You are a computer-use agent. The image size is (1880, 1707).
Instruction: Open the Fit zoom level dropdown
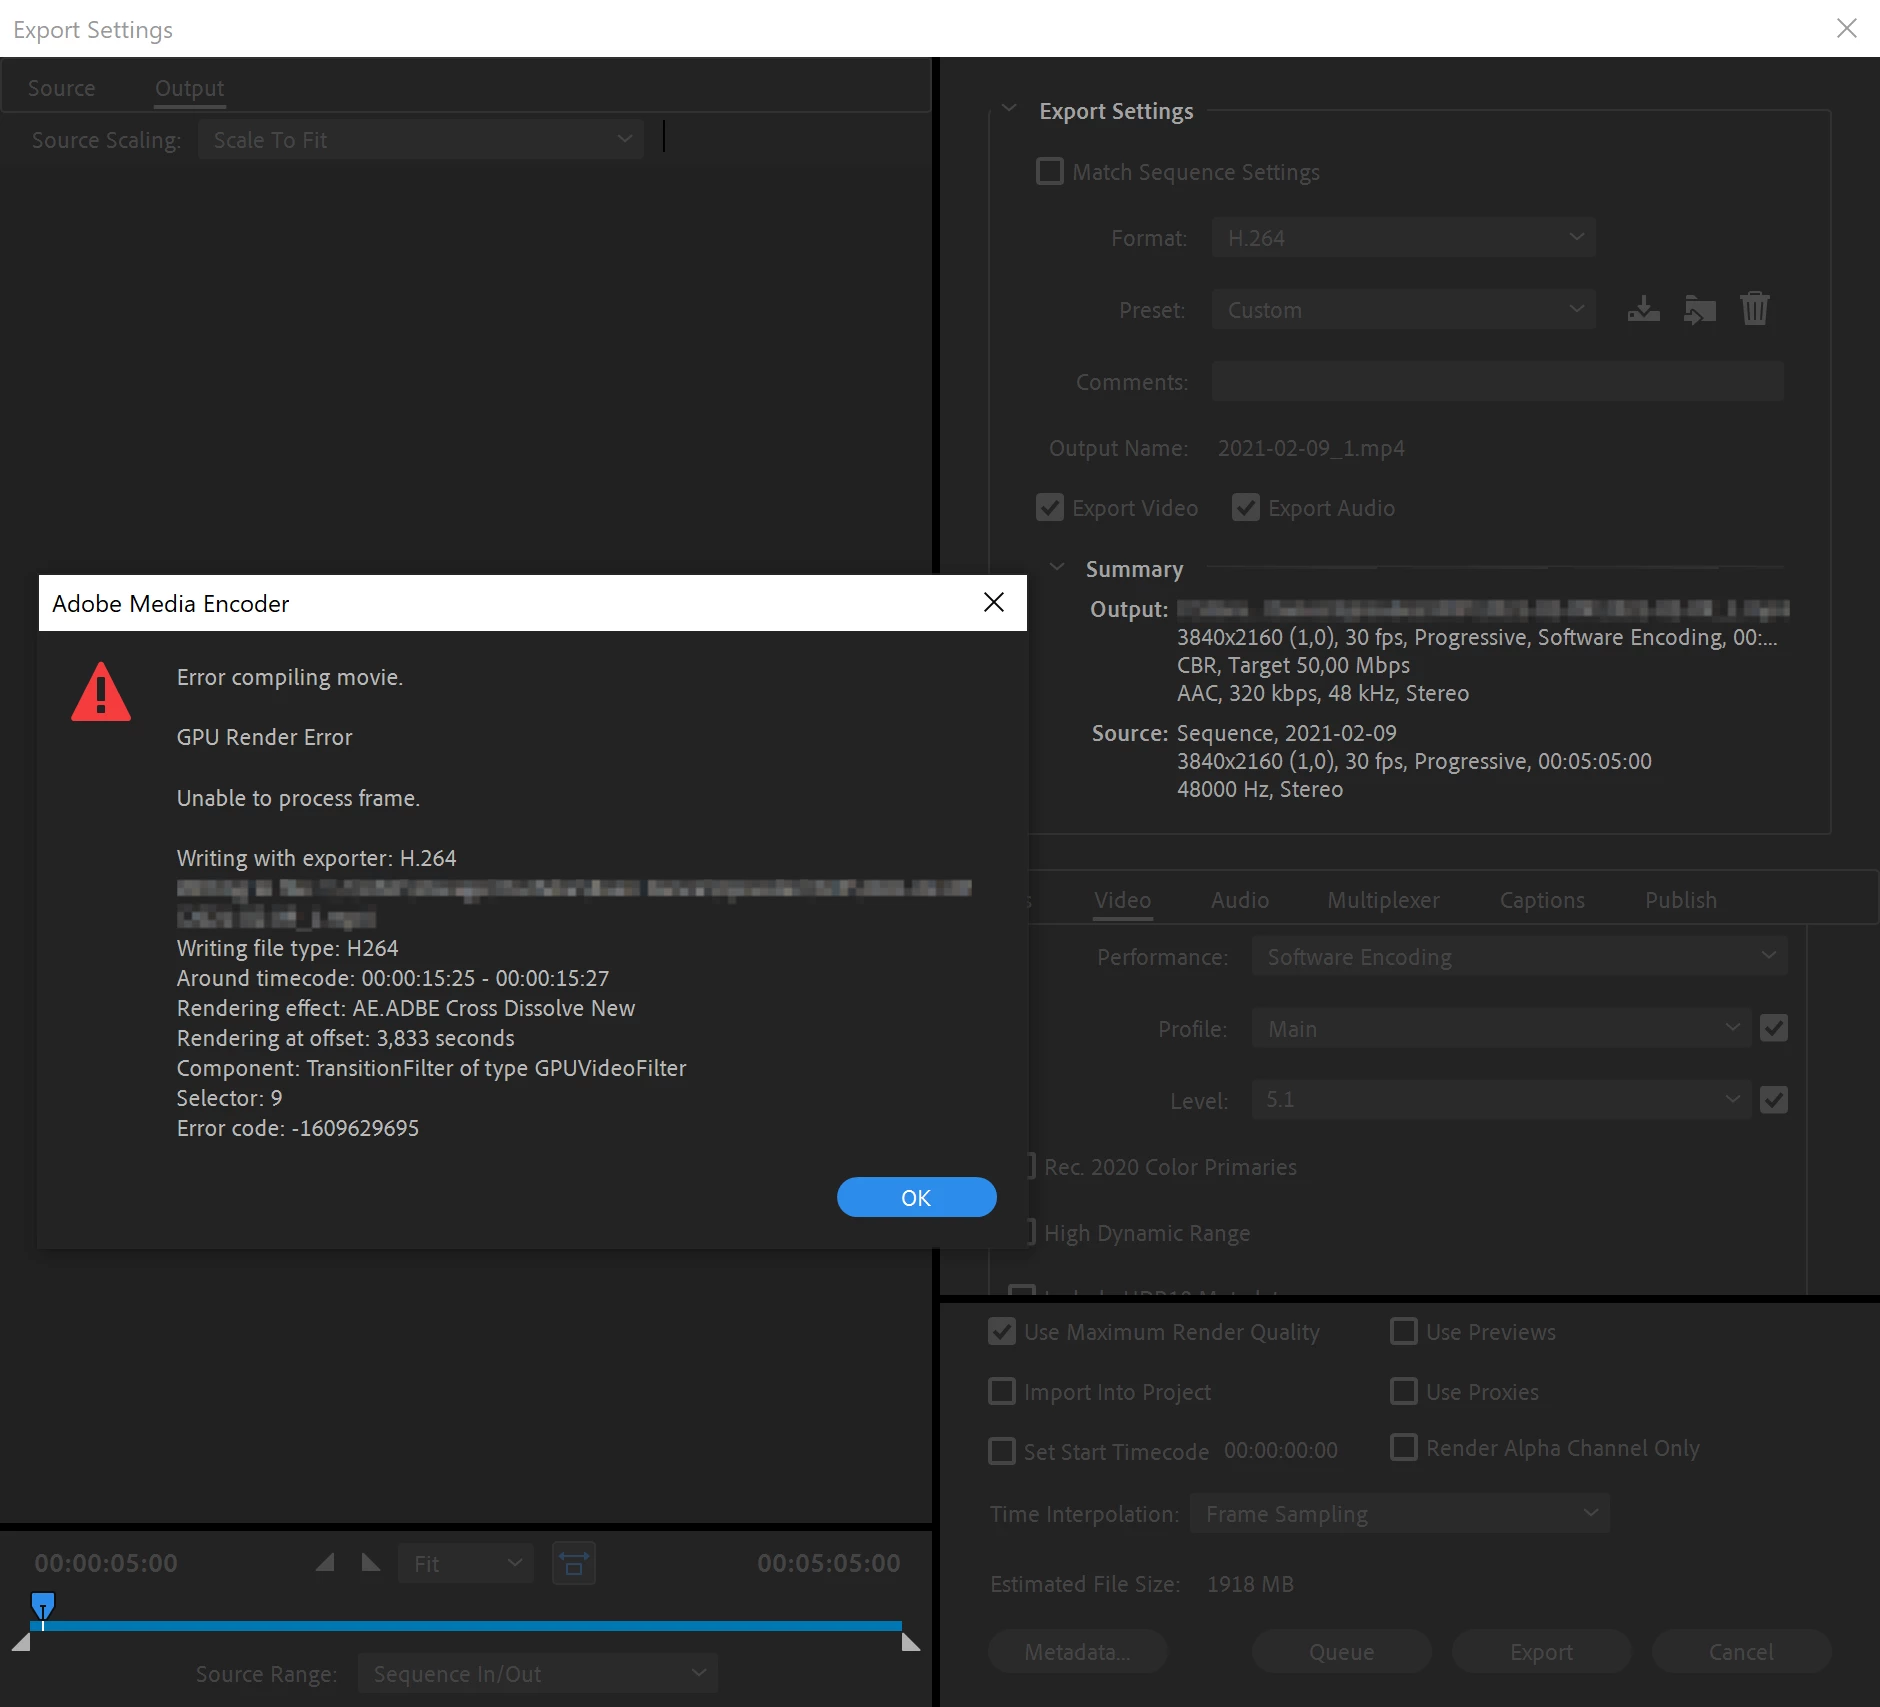[466, 1563]
